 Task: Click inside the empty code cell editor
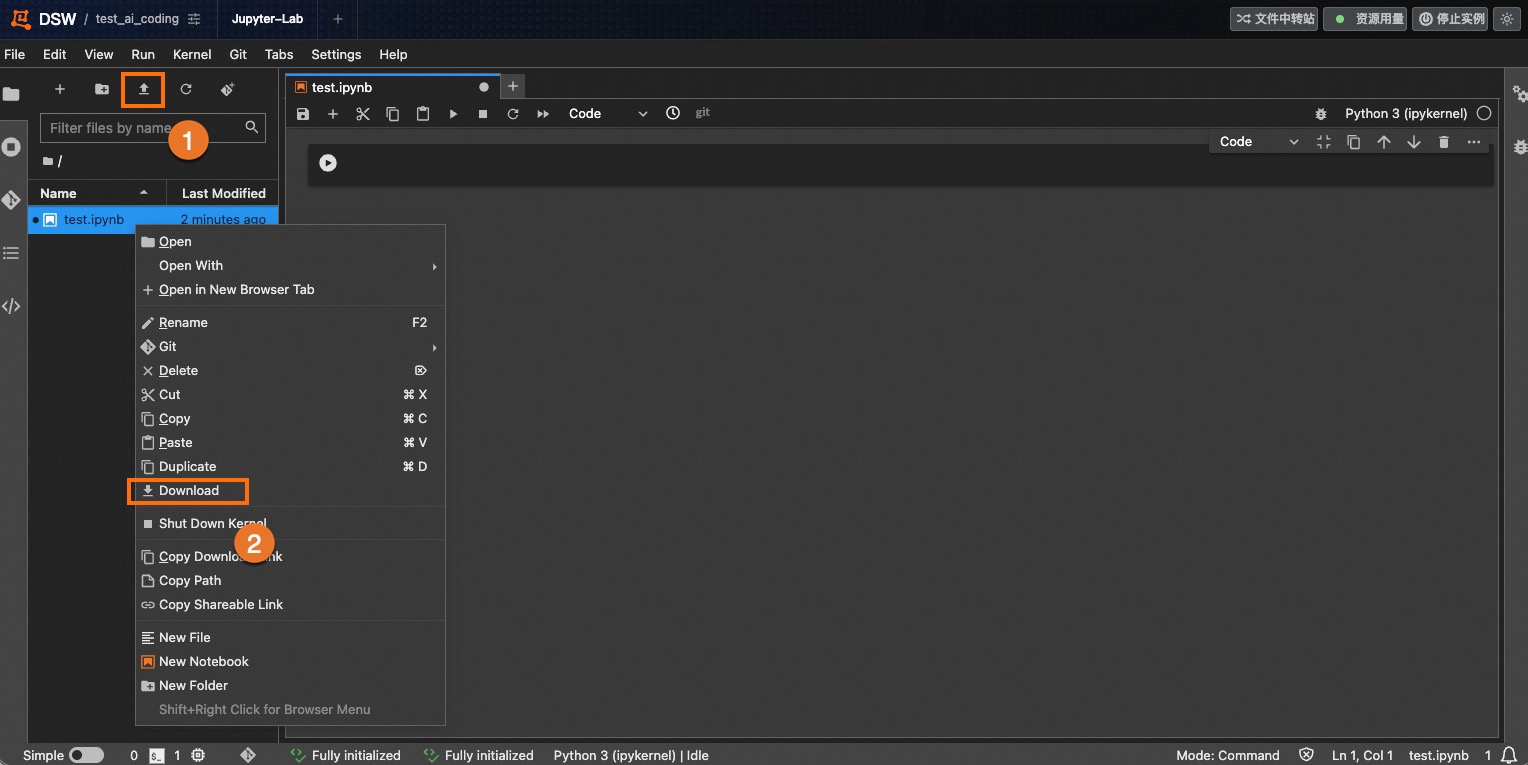click(x=915, y=163)
